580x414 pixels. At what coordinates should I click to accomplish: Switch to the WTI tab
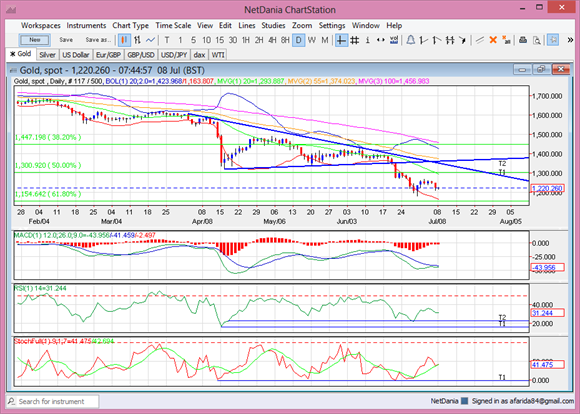click(x=218, y=55)
